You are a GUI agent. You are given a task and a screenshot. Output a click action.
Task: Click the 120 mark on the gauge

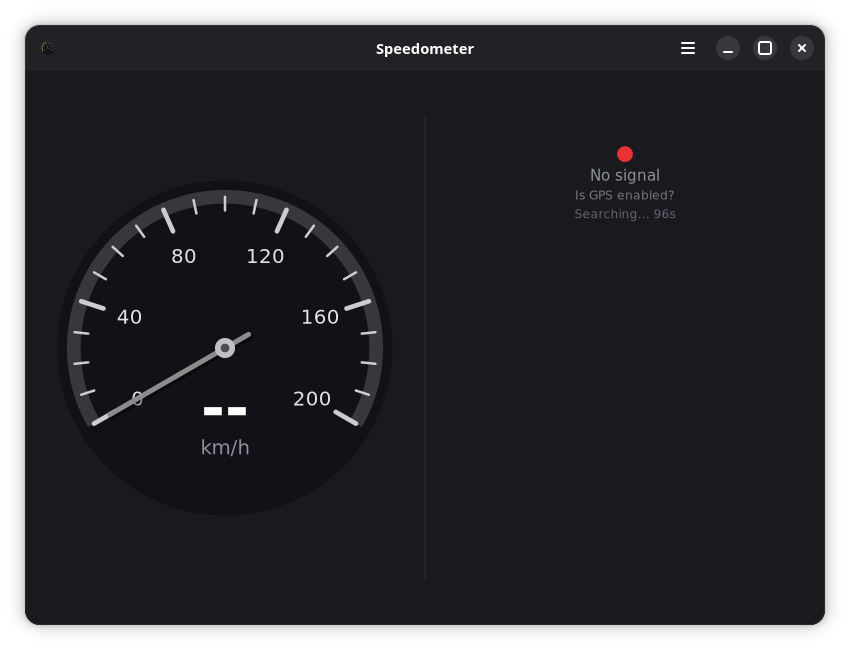(x=265, y=256)
